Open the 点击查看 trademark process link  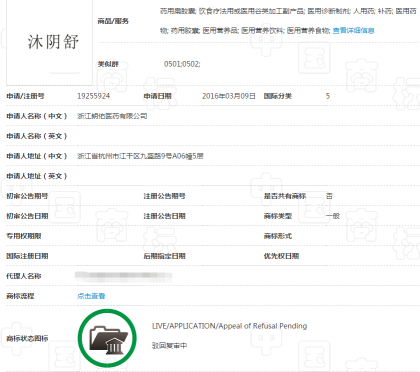click(91, 296)
